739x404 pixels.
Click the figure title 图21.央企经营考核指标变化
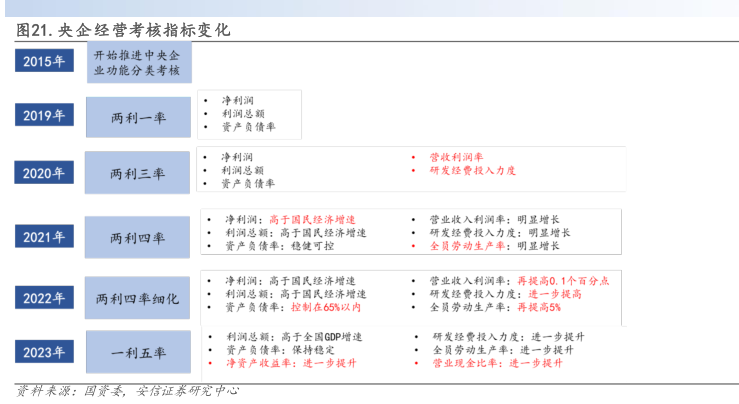point(123,30)
